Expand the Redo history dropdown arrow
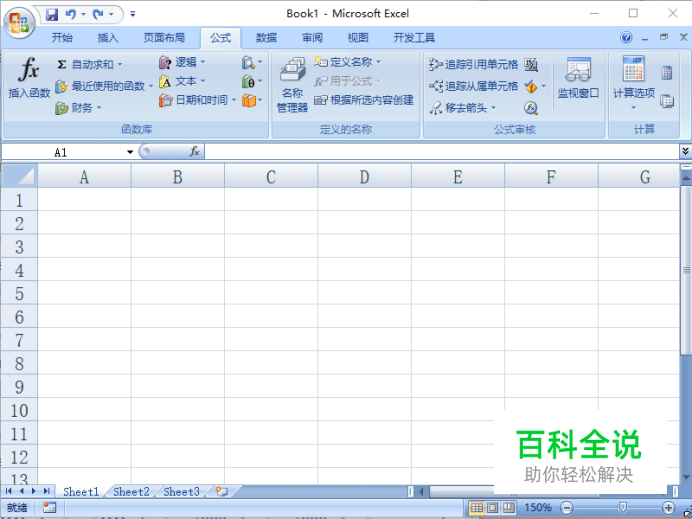This screenshot has height=519, width=692. tap(111, 15)
